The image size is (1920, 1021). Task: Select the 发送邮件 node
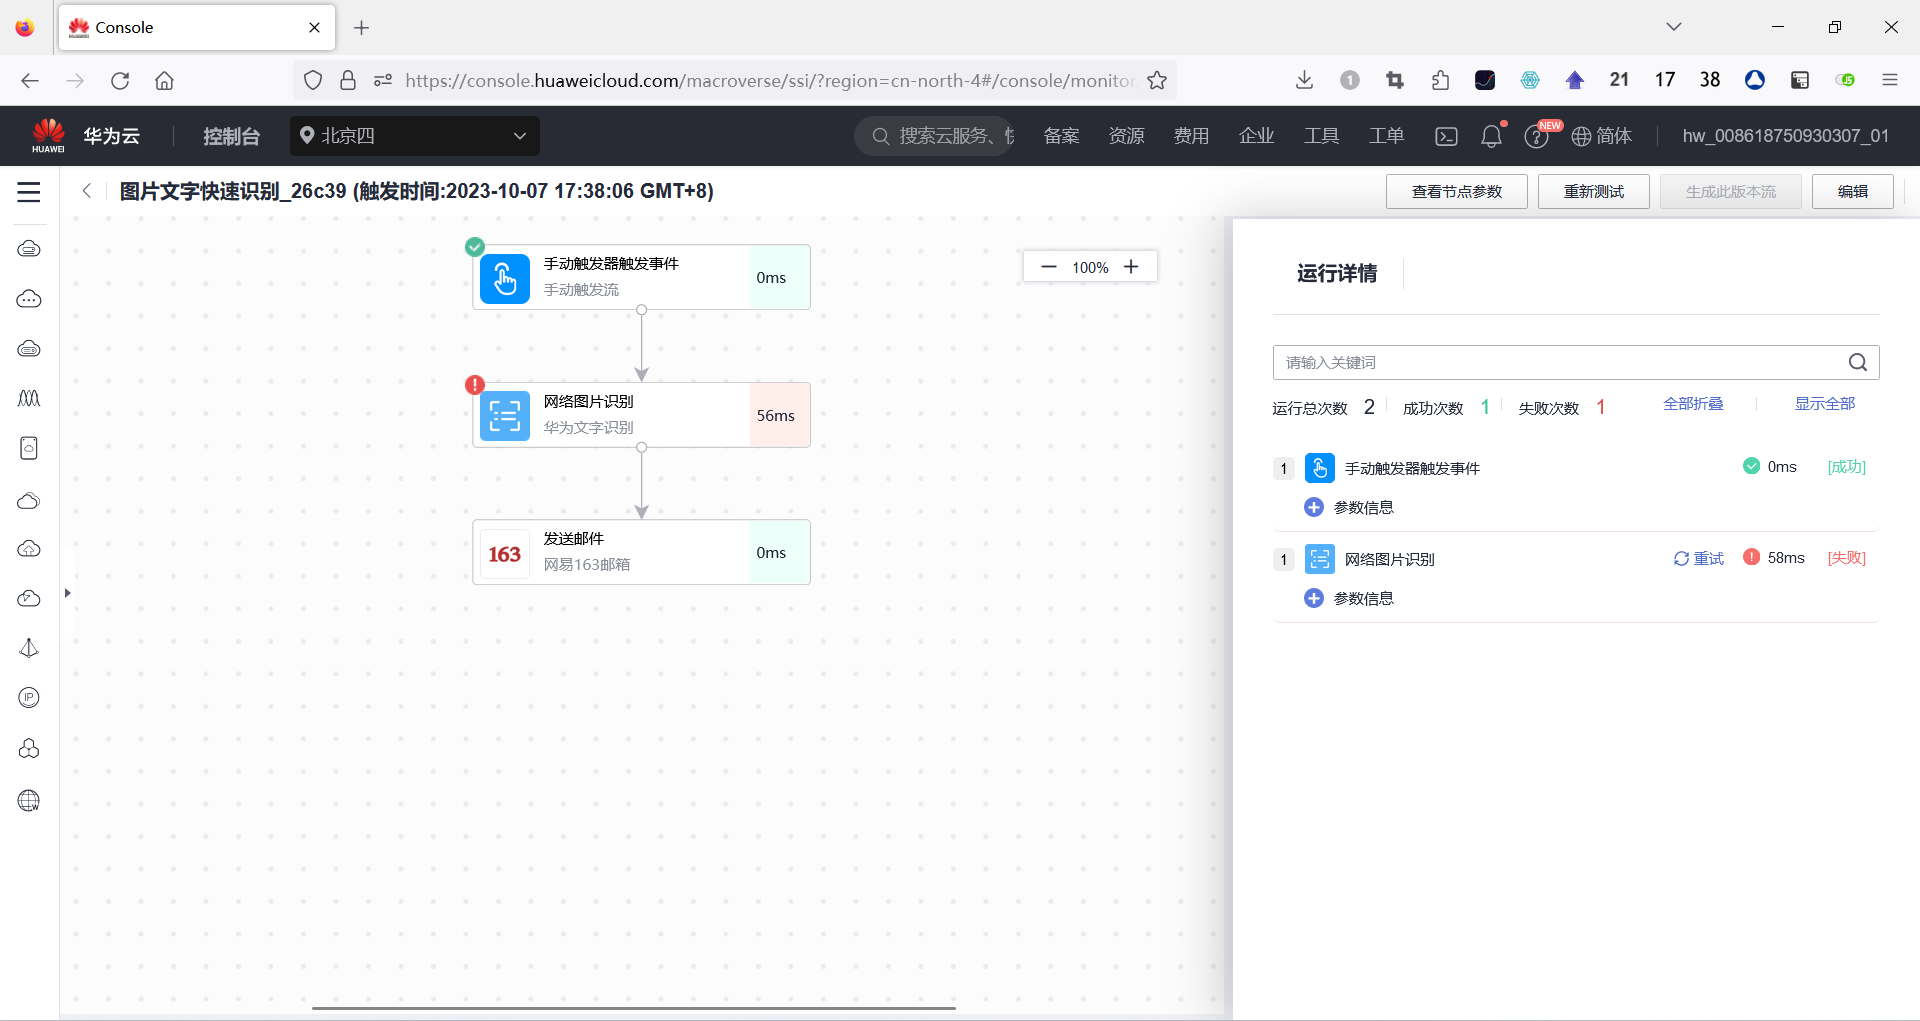[641, 552]
